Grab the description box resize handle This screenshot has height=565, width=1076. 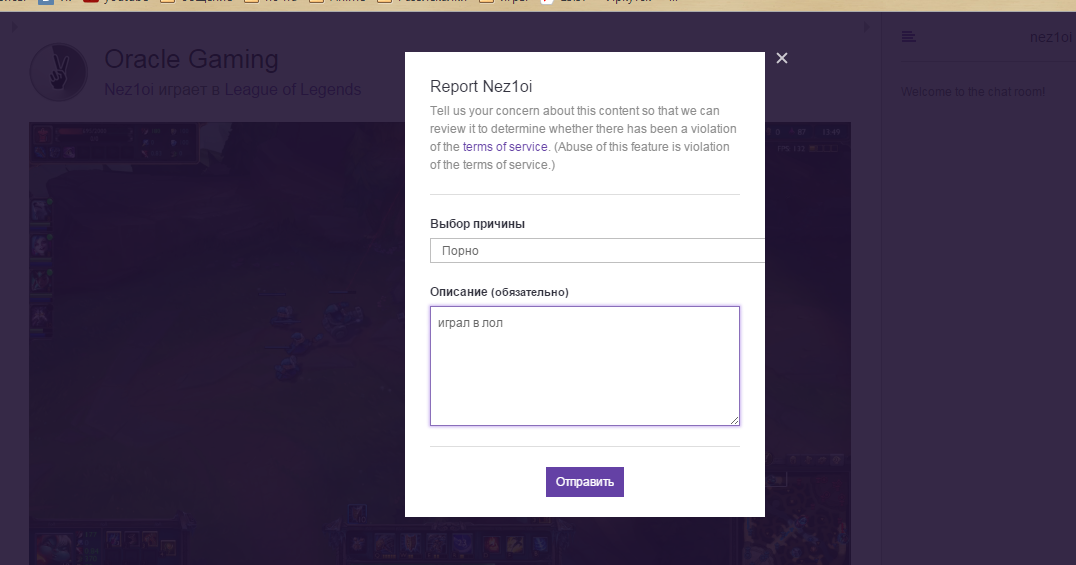coord(734,420)
